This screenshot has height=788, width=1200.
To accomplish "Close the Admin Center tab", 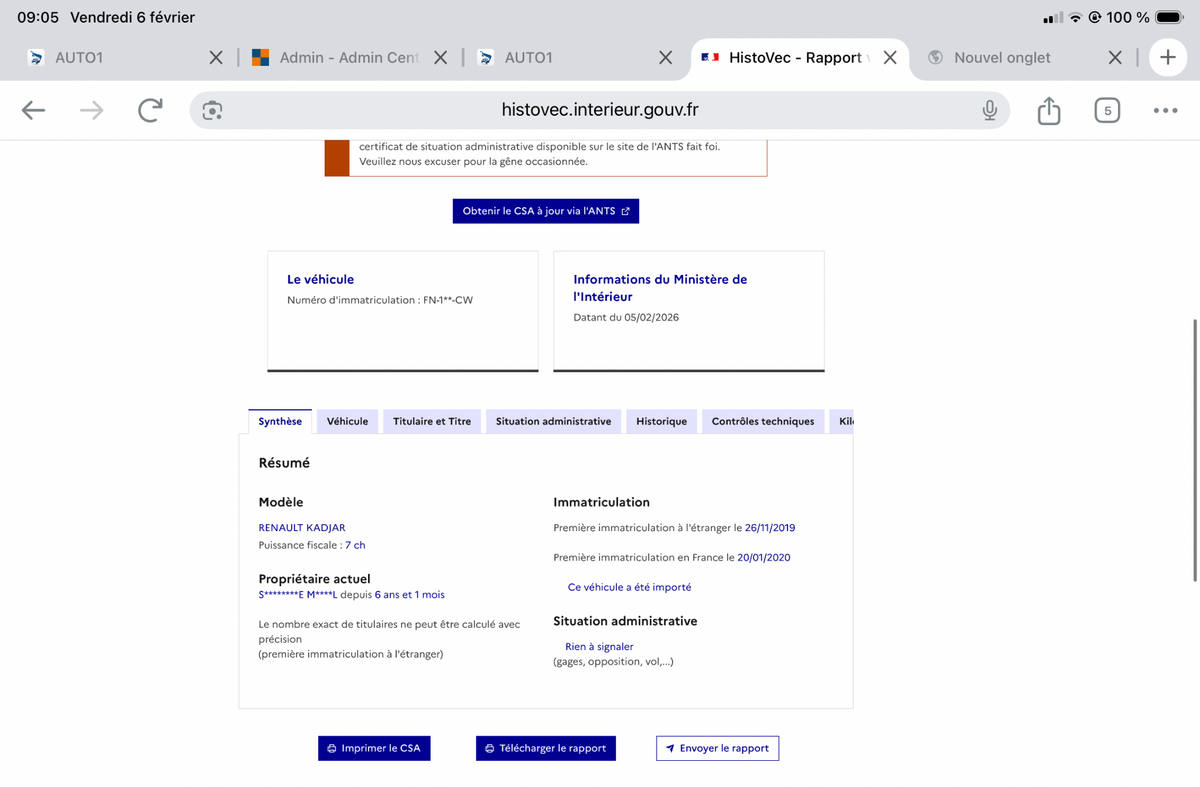I will point(440,58).
